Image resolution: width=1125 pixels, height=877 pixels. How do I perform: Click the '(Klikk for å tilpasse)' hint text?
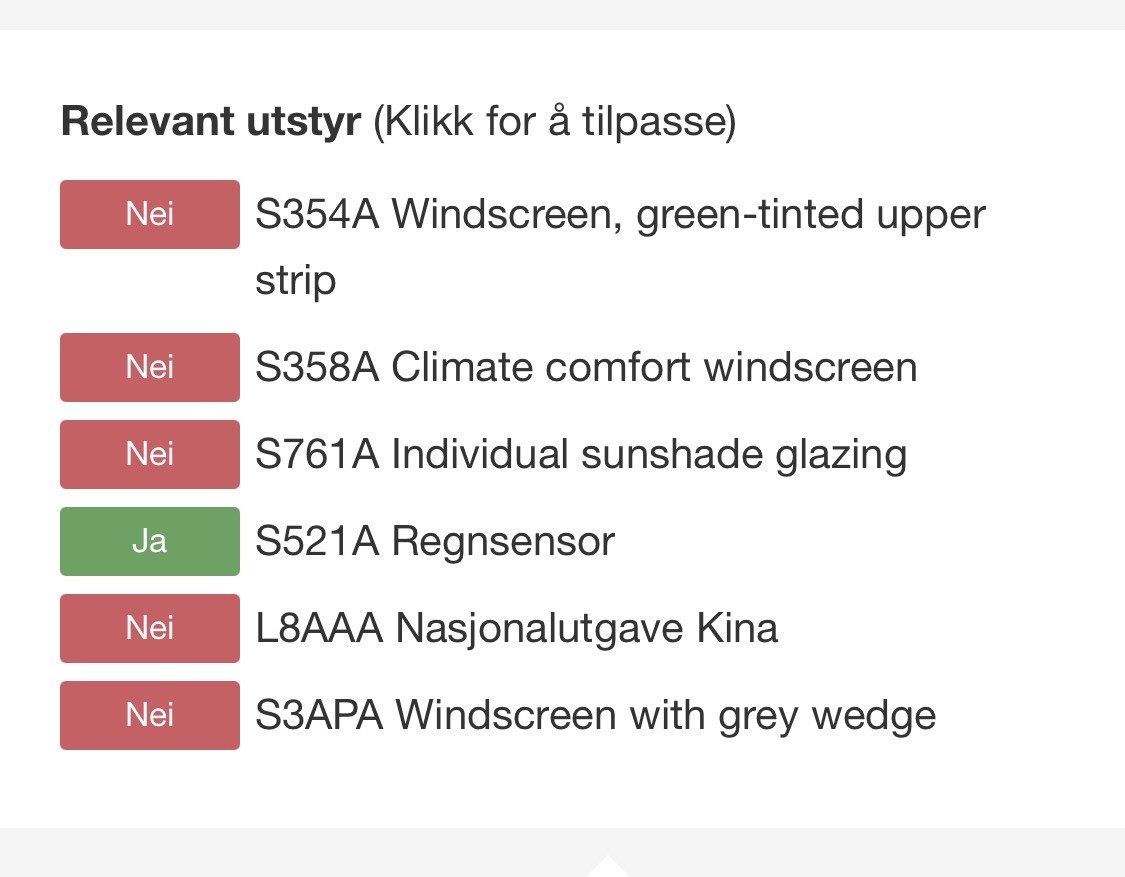click(554, 122)
